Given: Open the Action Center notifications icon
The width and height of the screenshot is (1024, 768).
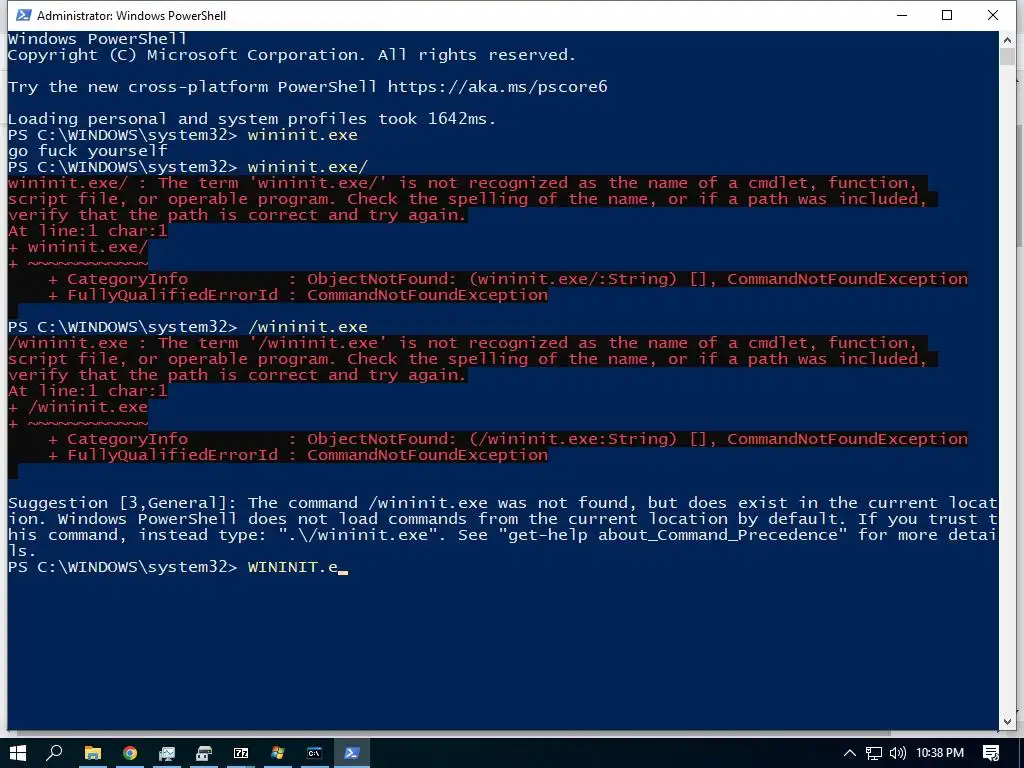Looking at the screenshot, I should point(991,753).
